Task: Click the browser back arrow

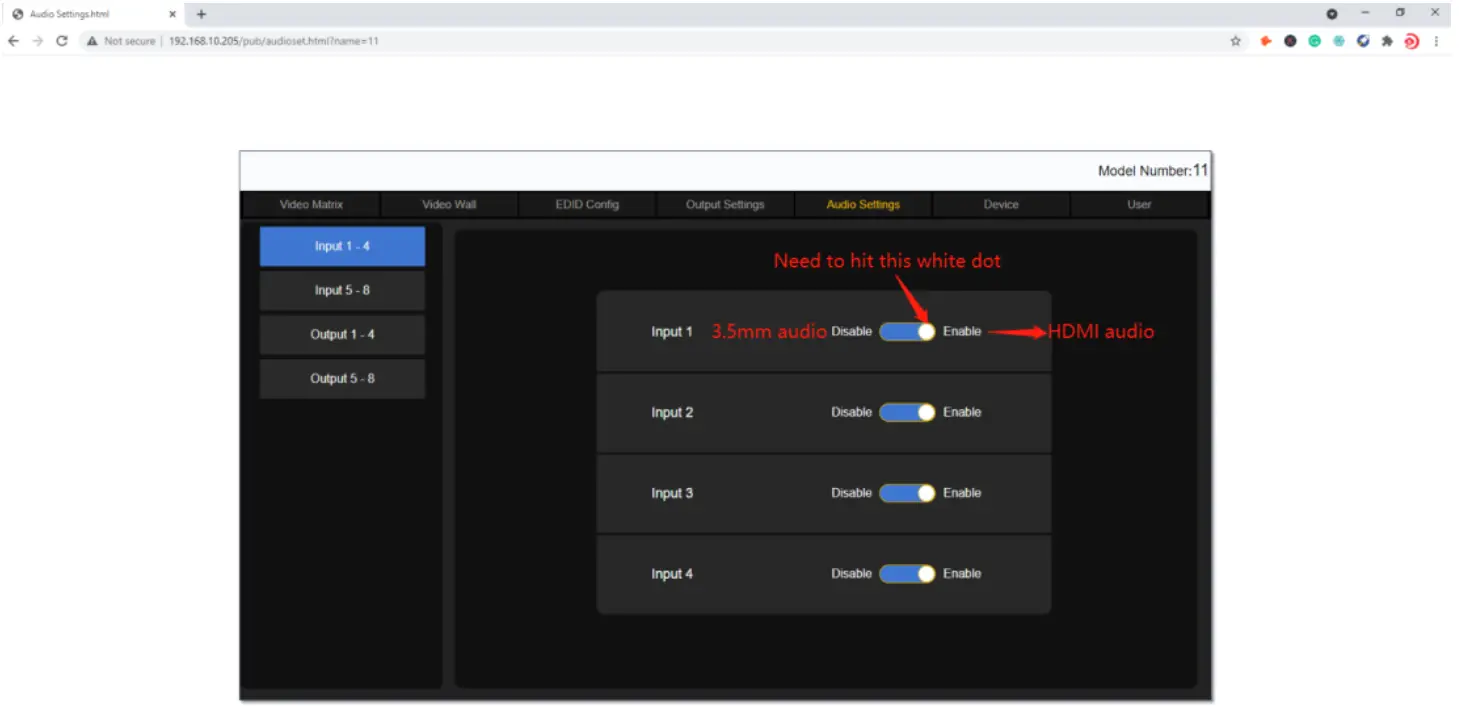Action: (x=13, y=41)
